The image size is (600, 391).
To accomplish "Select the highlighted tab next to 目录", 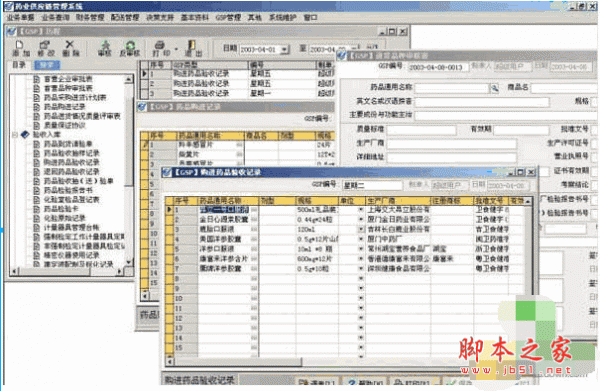I will point(47,65).
